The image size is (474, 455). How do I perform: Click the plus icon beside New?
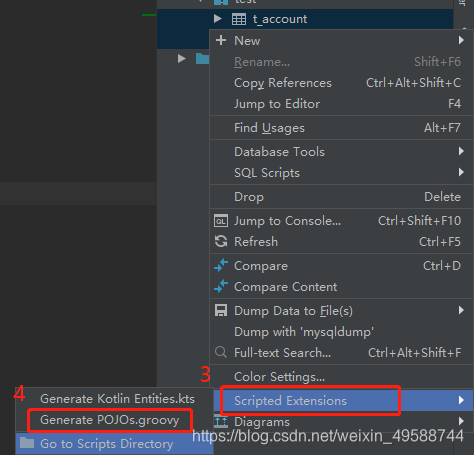[221, 40]
